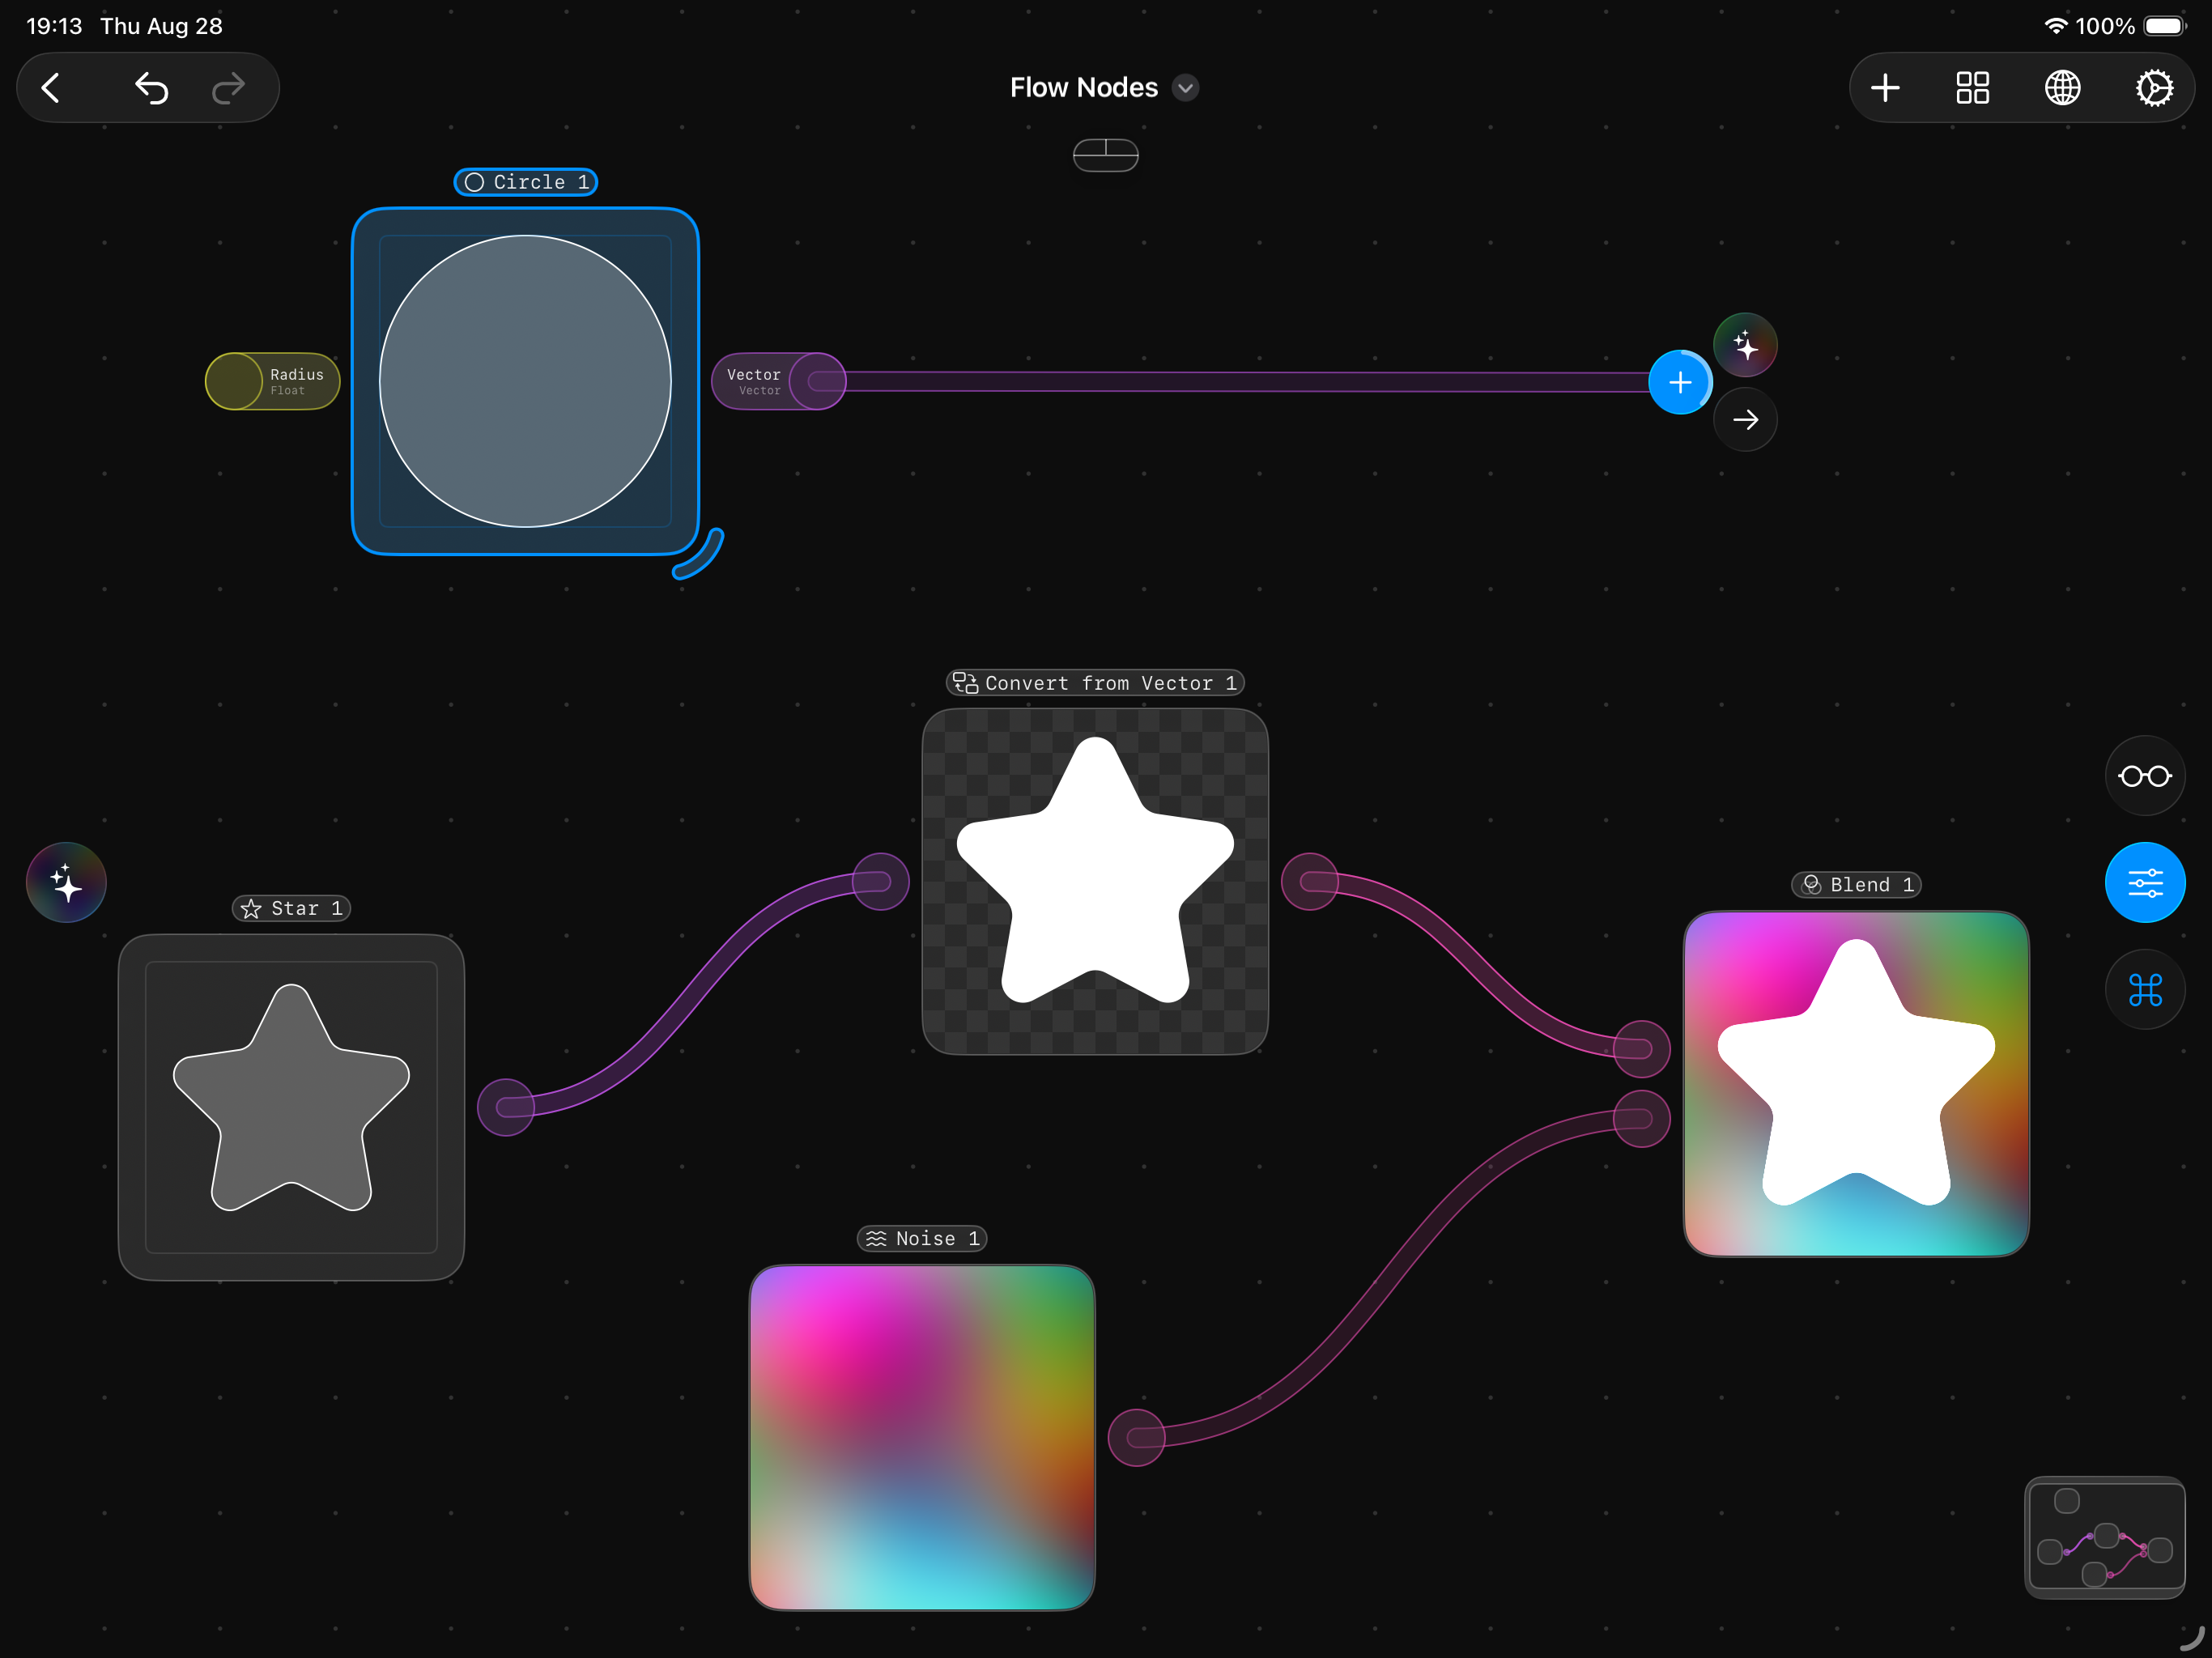This screenshot has height=1658, width=2212.
Task: Select the Noise 1 gradient node
Action: [922, 1437]
